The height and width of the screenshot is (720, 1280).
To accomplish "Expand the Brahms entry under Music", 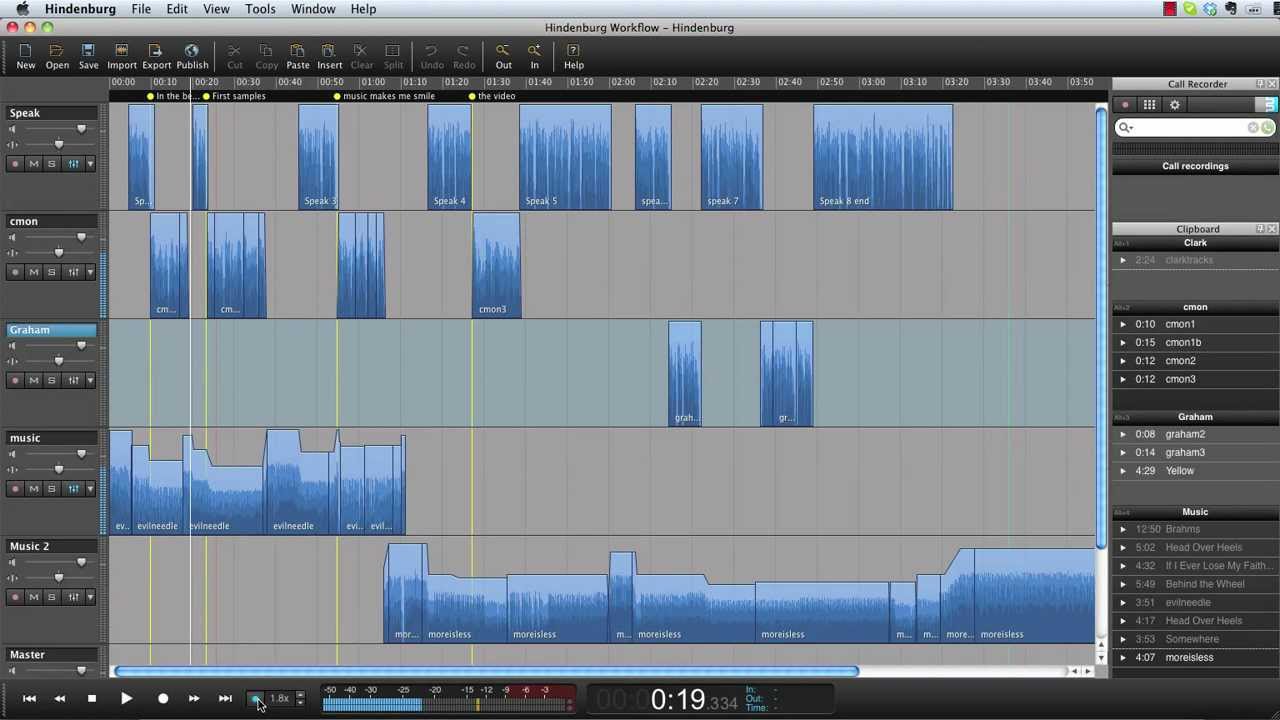I will click(1122, 529).
